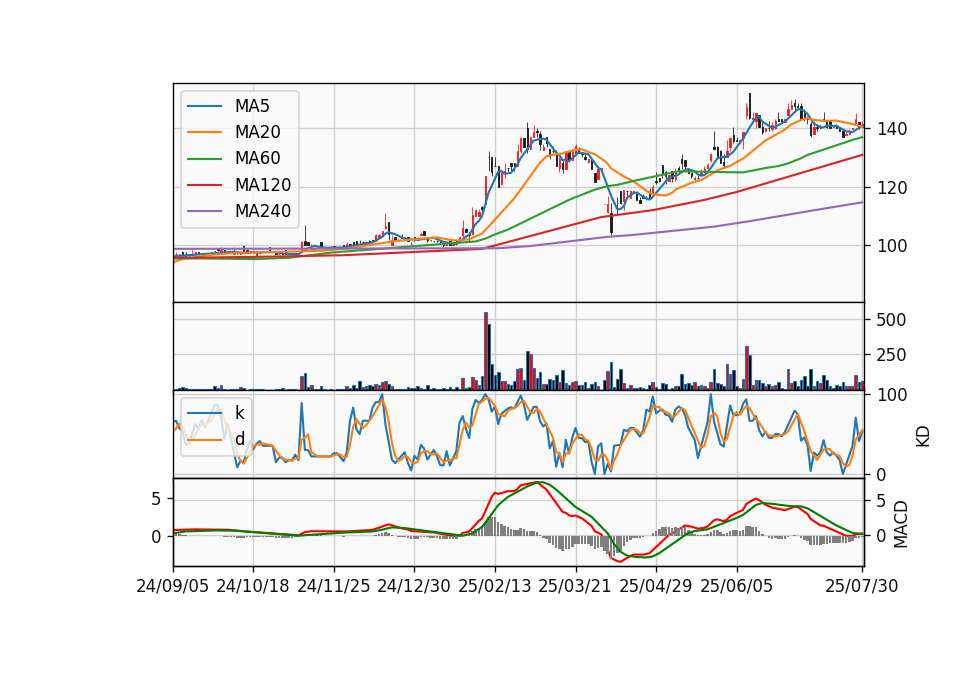960x690 pixels.
Task: Click the orange MA20 line sample in legend
Action: pyautogui.click(x=204, y=132)
